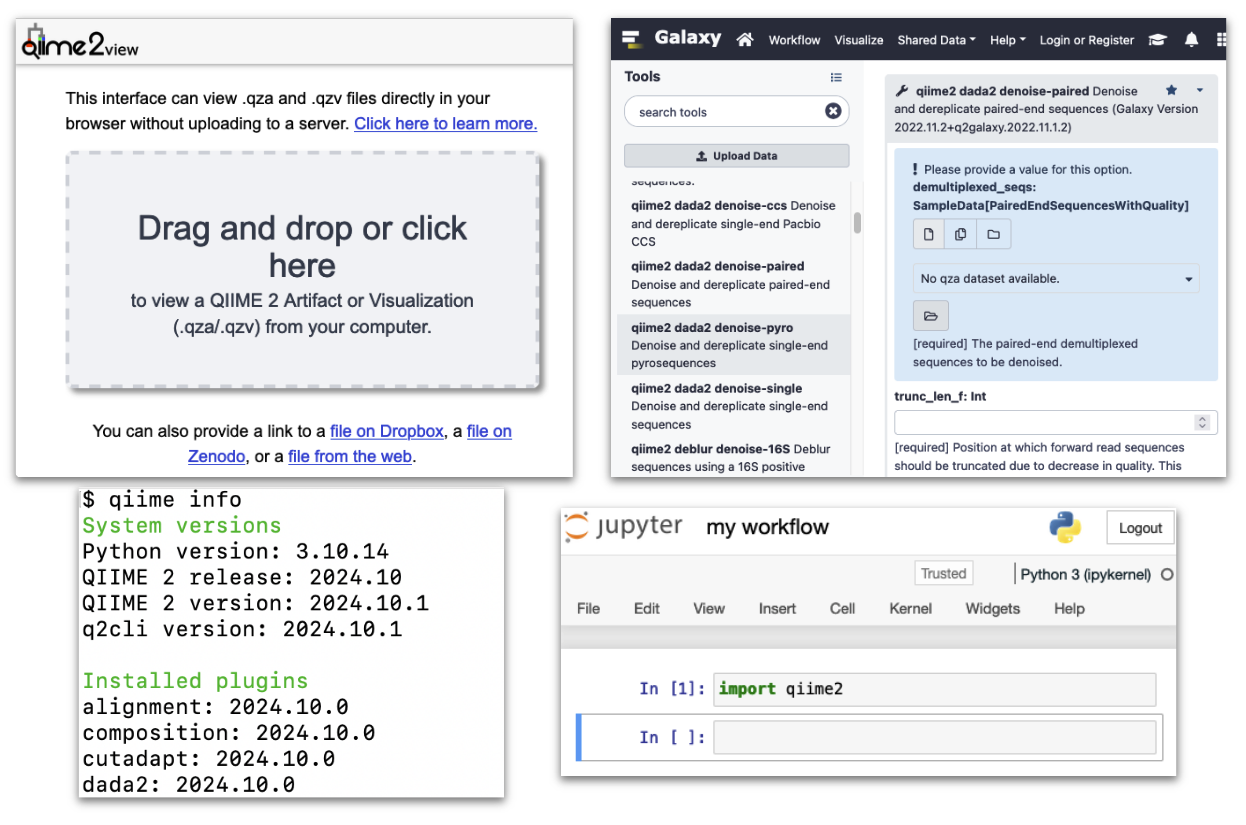Click the Jupyter Logout button
This screenshot has height=825, width=1246.
point(1140,528)
